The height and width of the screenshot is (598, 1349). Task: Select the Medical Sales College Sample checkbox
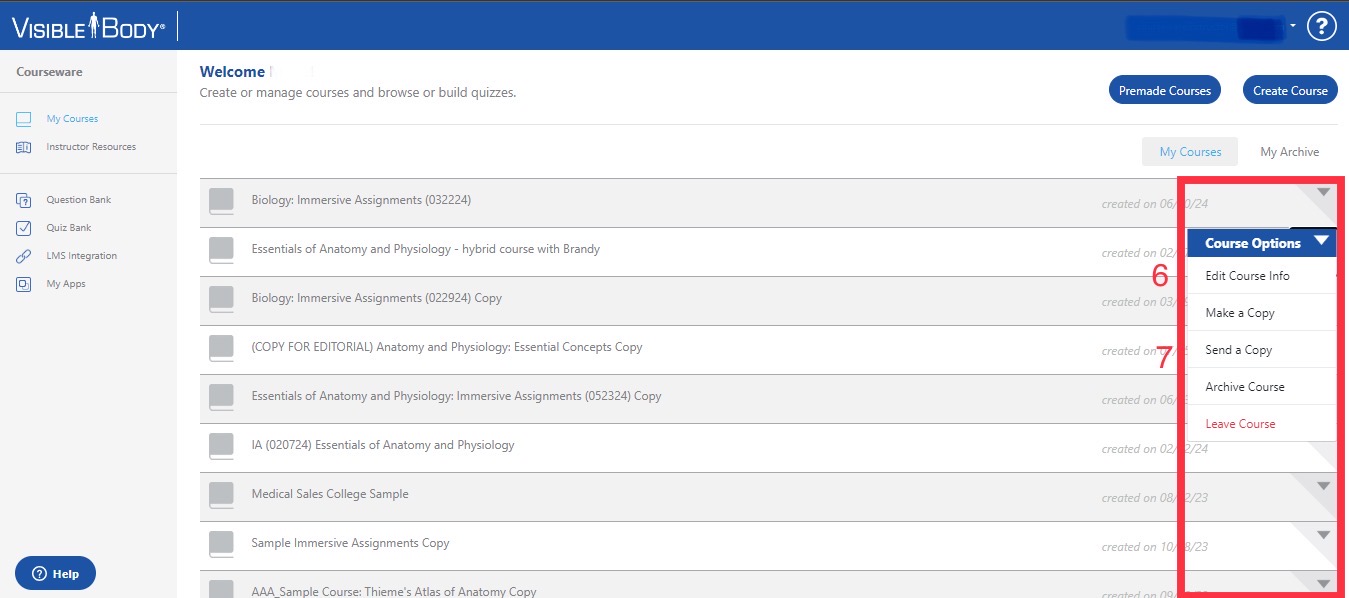tap(221, 494)
